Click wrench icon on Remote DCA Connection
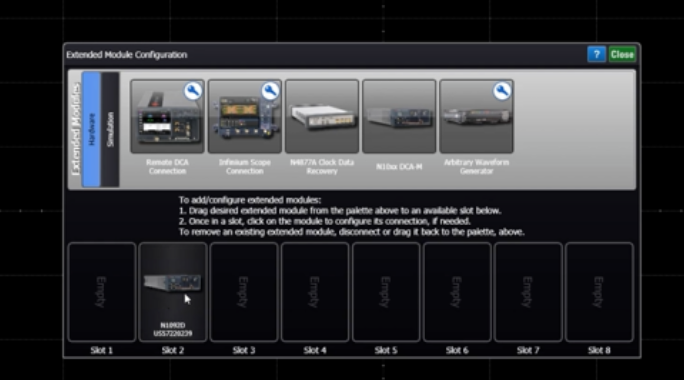 (193, 91)
